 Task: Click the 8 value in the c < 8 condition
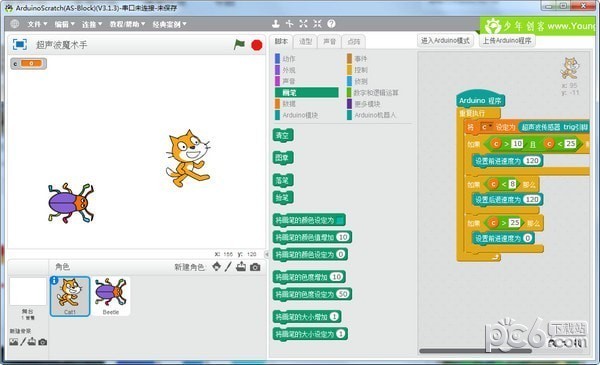coord(512,184)
